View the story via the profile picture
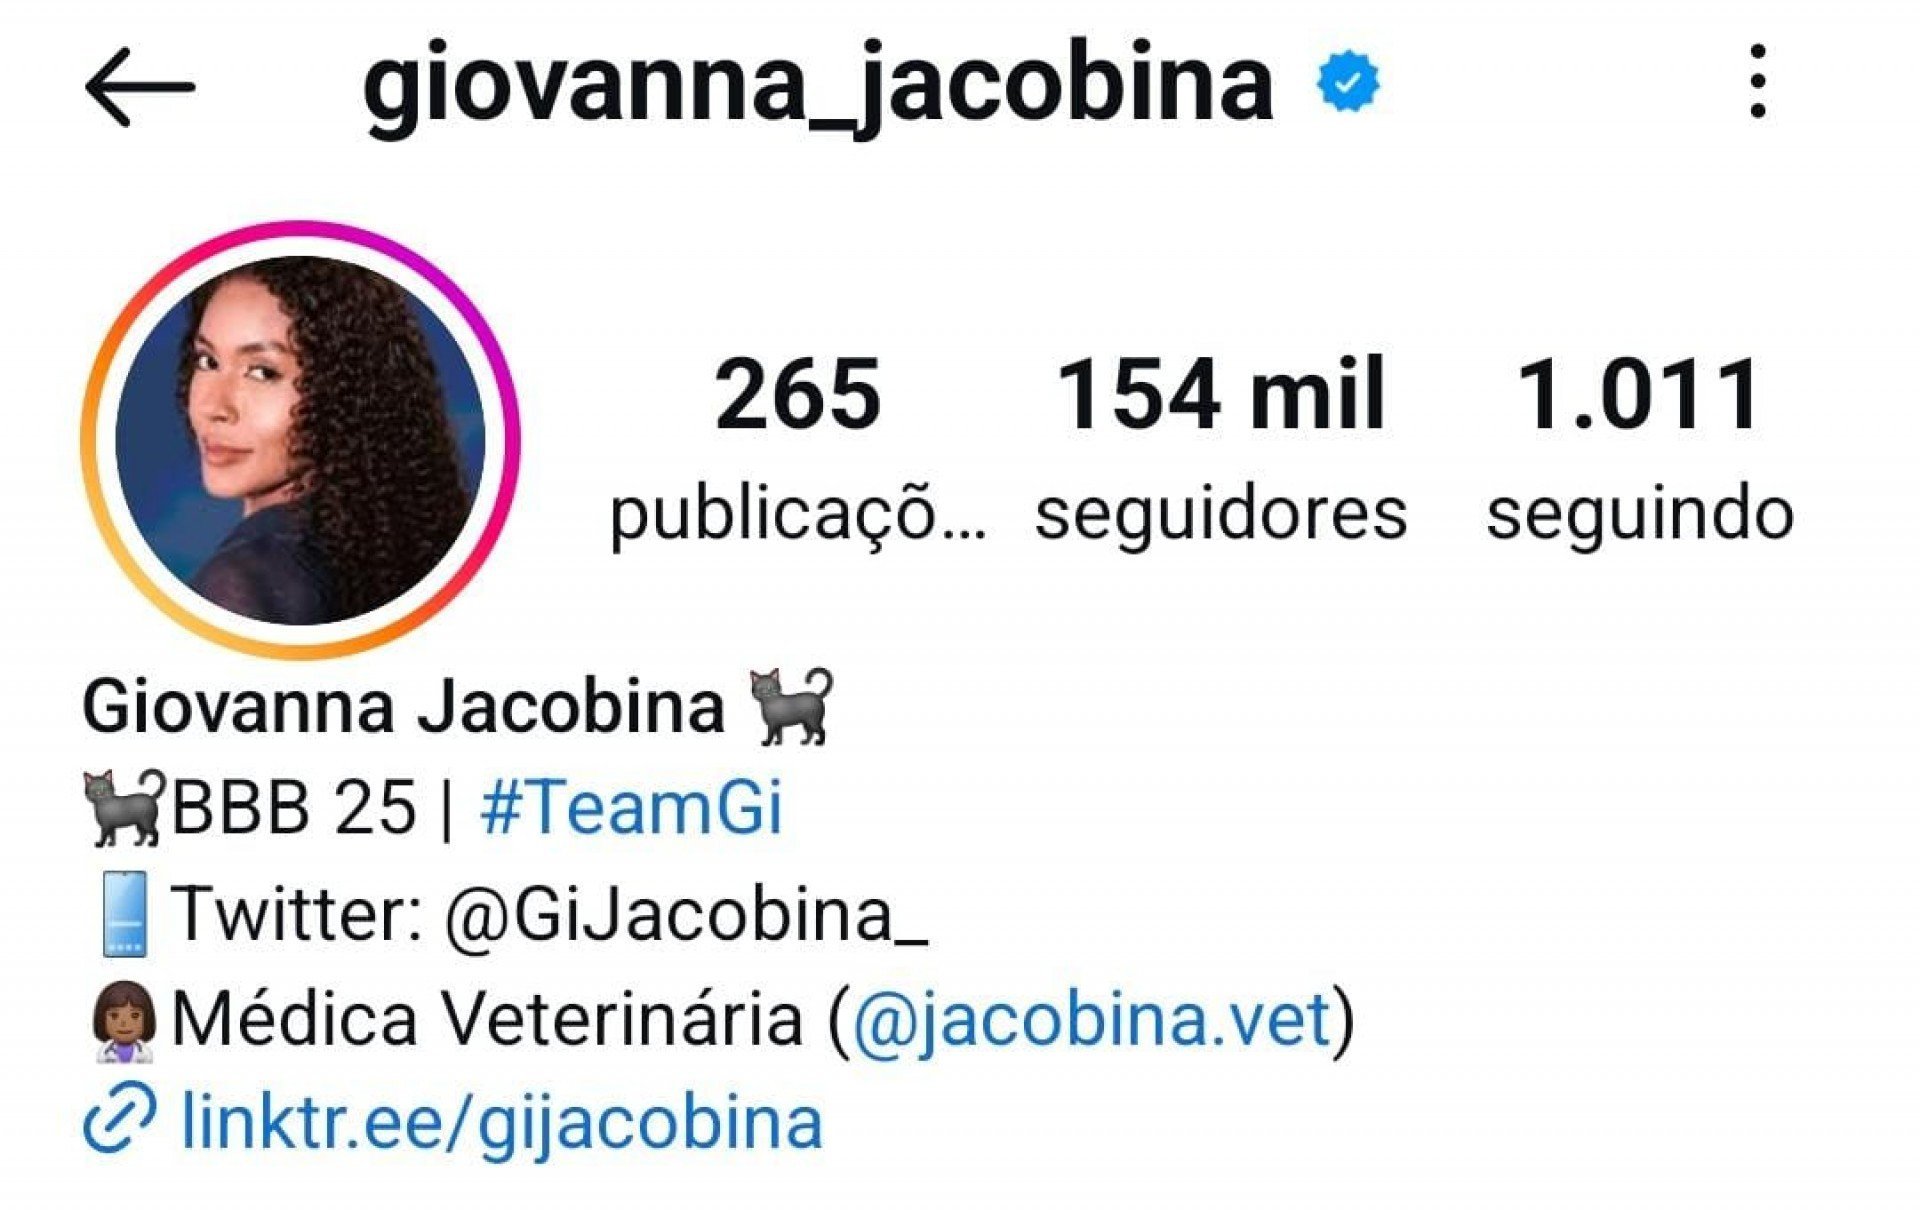 point(300,440)
